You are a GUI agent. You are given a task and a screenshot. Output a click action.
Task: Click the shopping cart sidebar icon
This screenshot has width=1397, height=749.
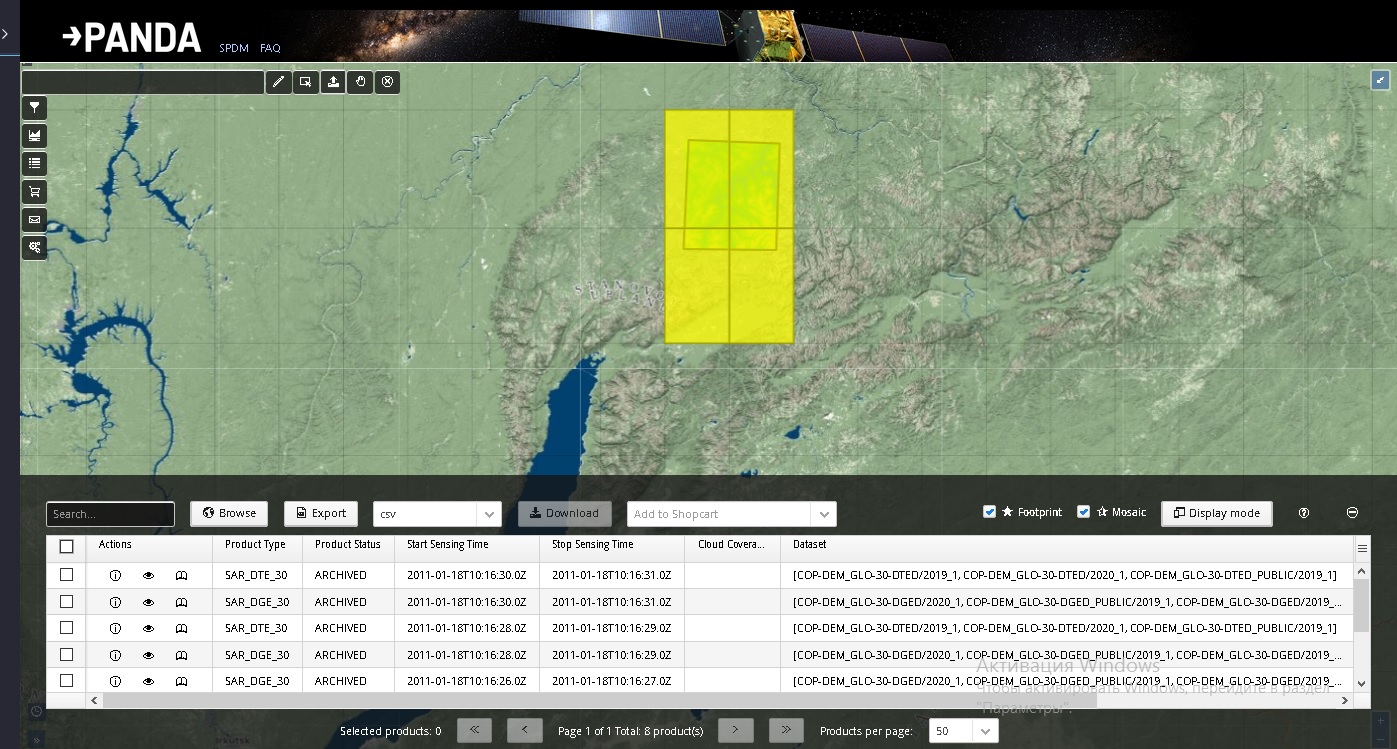34,192
